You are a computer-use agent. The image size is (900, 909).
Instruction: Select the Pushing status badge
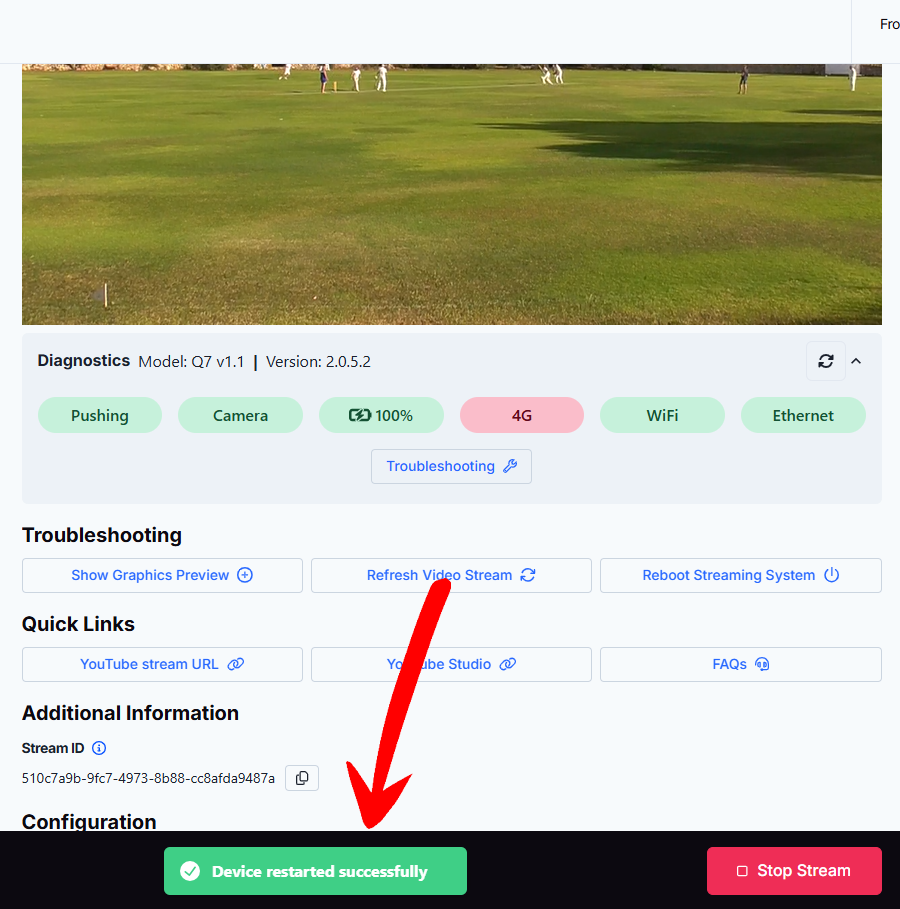pos(100,415)
